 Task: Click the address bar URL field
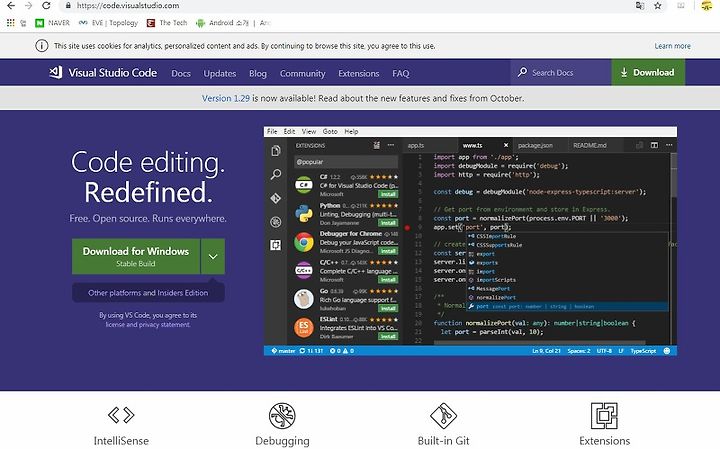point(344,6)
